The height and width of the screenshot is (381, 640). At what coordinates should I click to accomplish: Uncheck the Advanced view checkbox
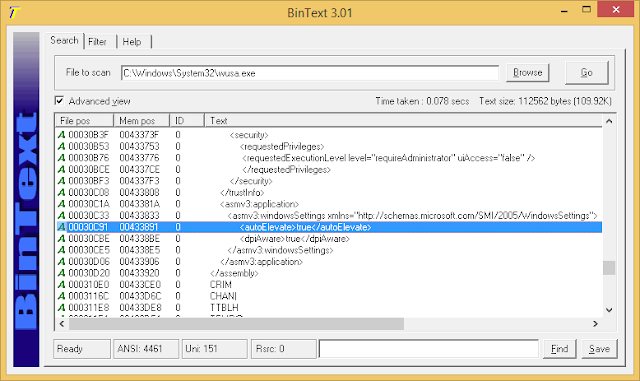[x=60, y=100]
